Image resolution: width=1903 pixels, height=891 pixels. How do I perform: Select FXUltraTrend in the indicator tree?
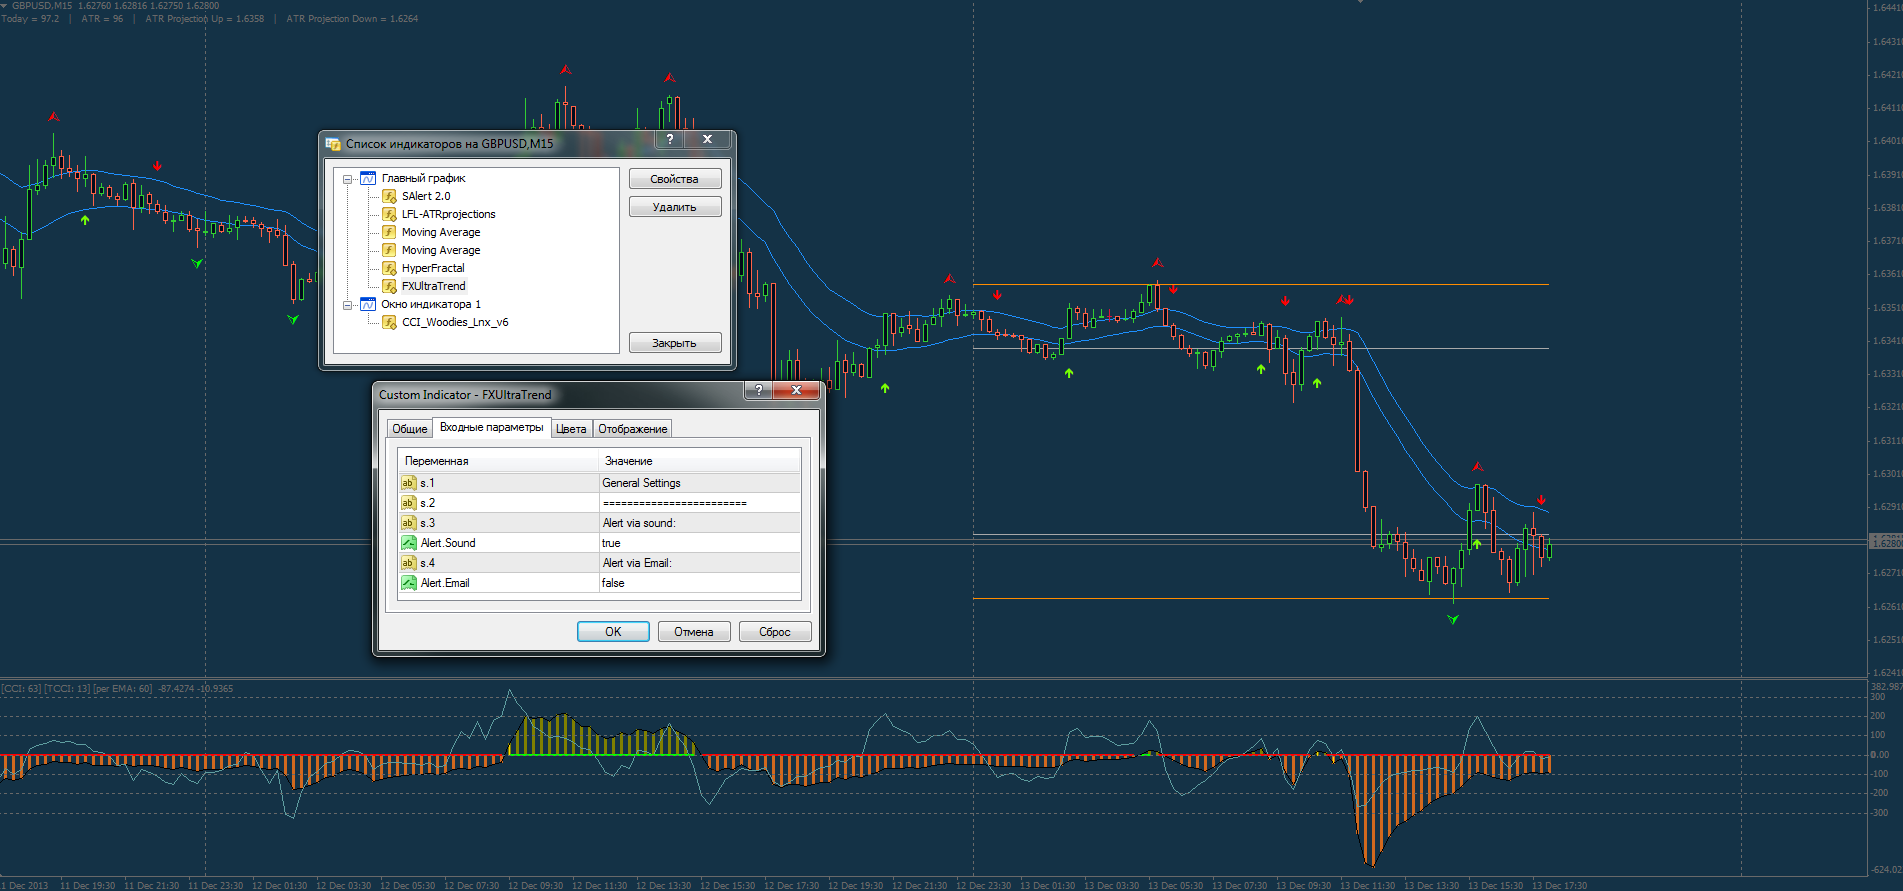coord(434,286)
